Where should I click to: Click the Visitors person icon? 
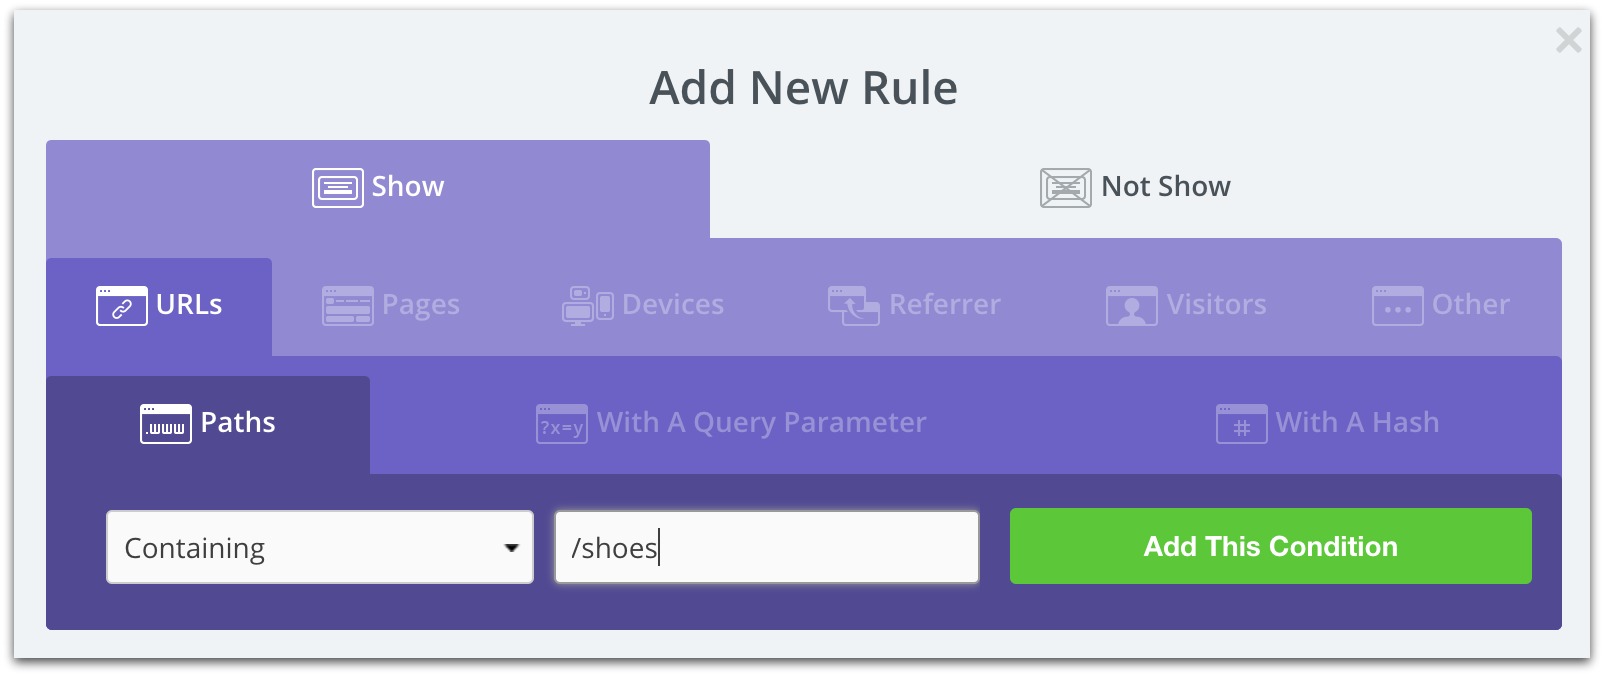[x=1131, y=306]
